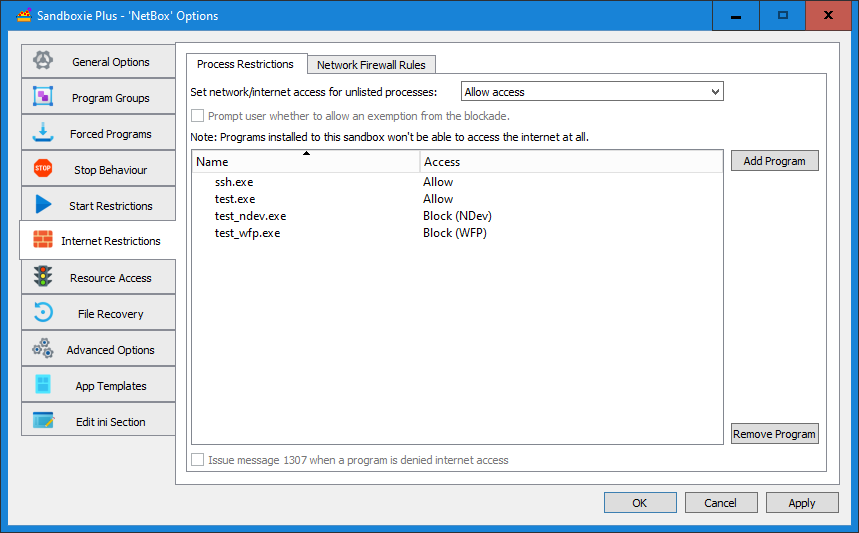Sort the program list by Name column
The image size is (859, 533).
305,161
